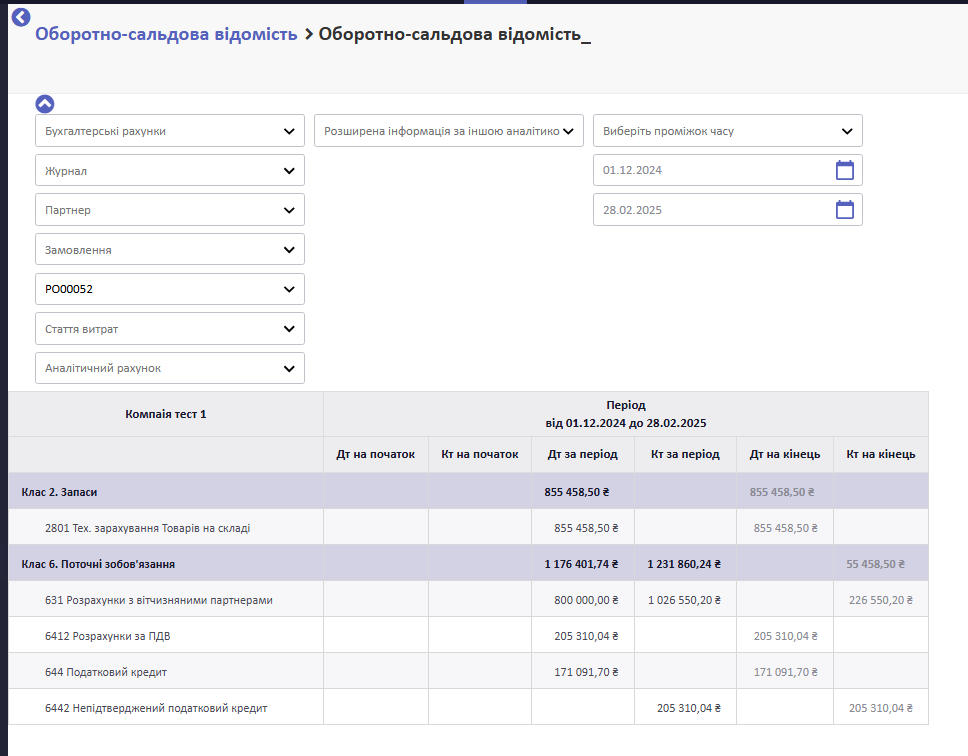Click the Дт на початок column header
Image resolution: width=968 pixels, height=756 pixels.
375,454
